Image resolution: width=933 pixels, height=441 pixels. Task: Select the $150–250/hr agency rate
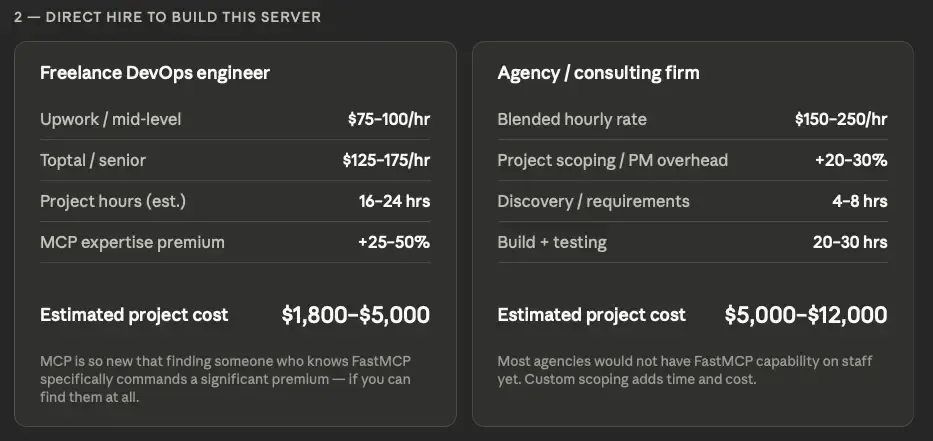click(x=840, y=119)
